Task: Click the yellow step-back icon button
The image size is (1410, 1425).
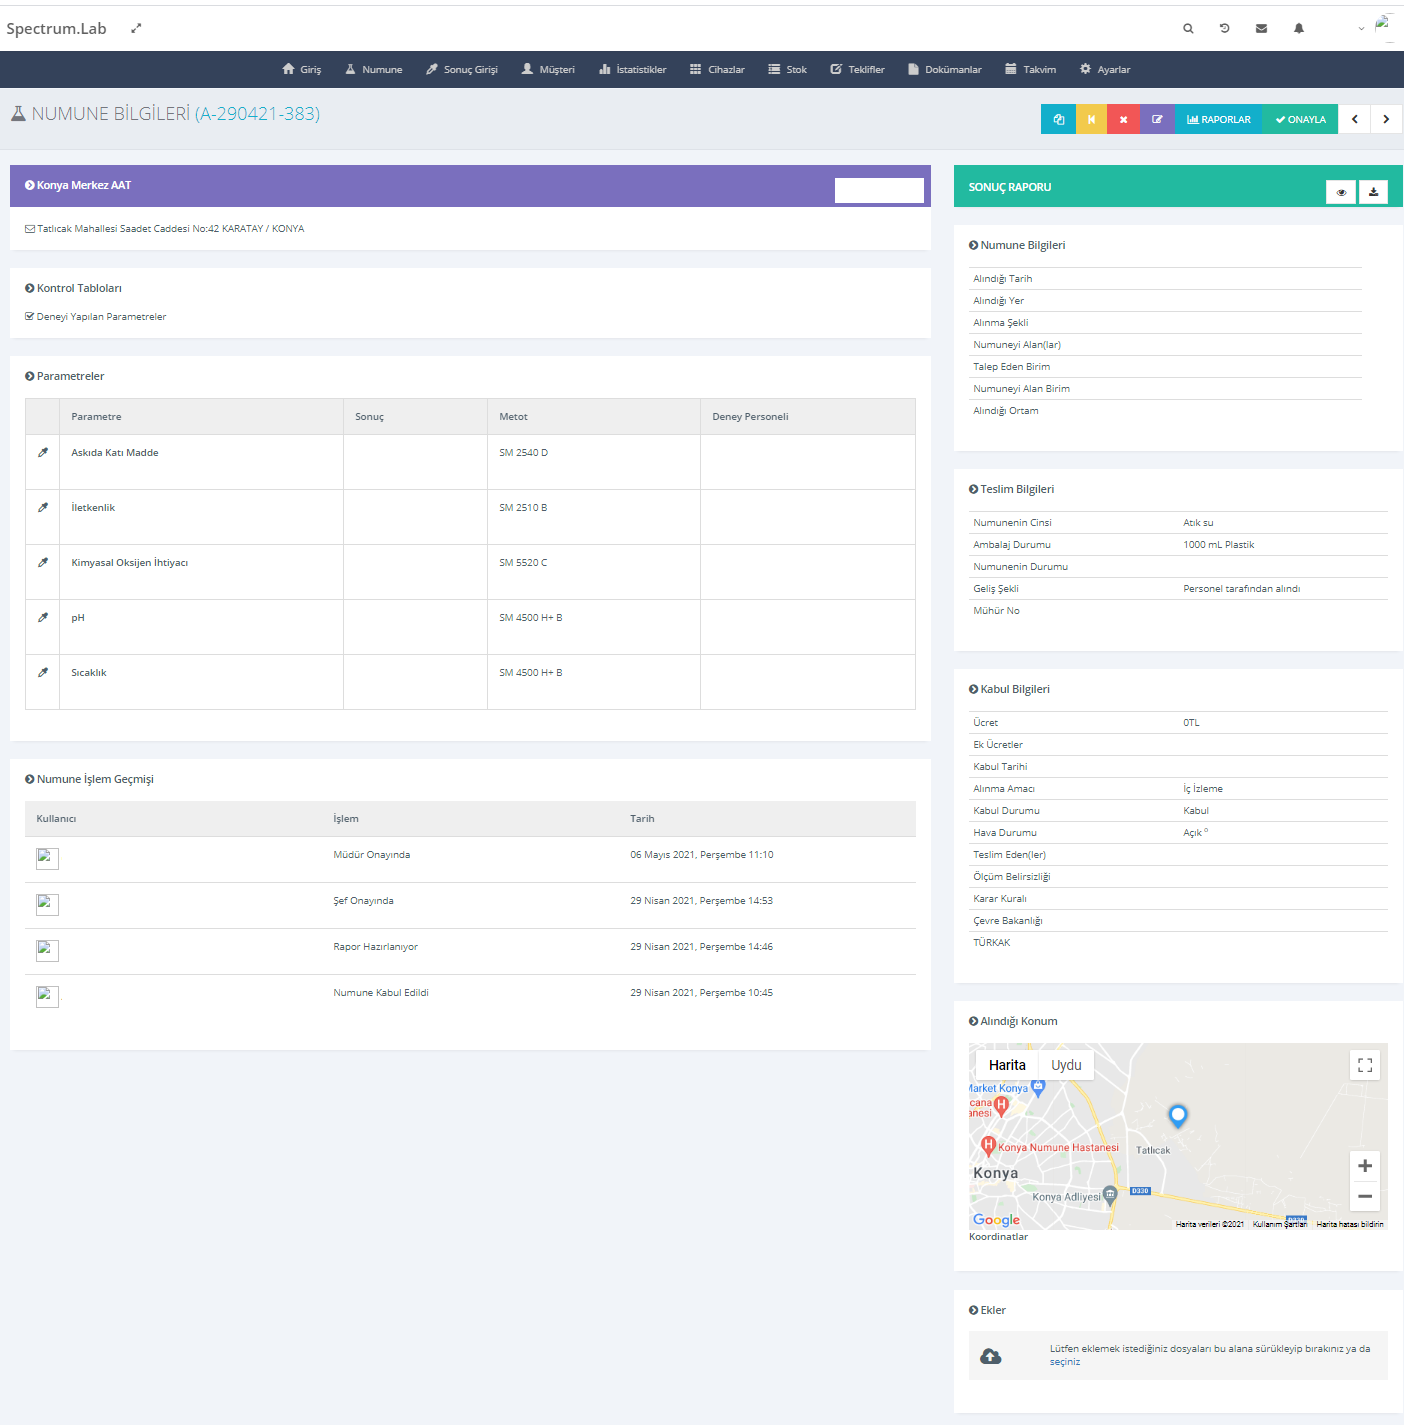Action: [x=1091, y=119]
